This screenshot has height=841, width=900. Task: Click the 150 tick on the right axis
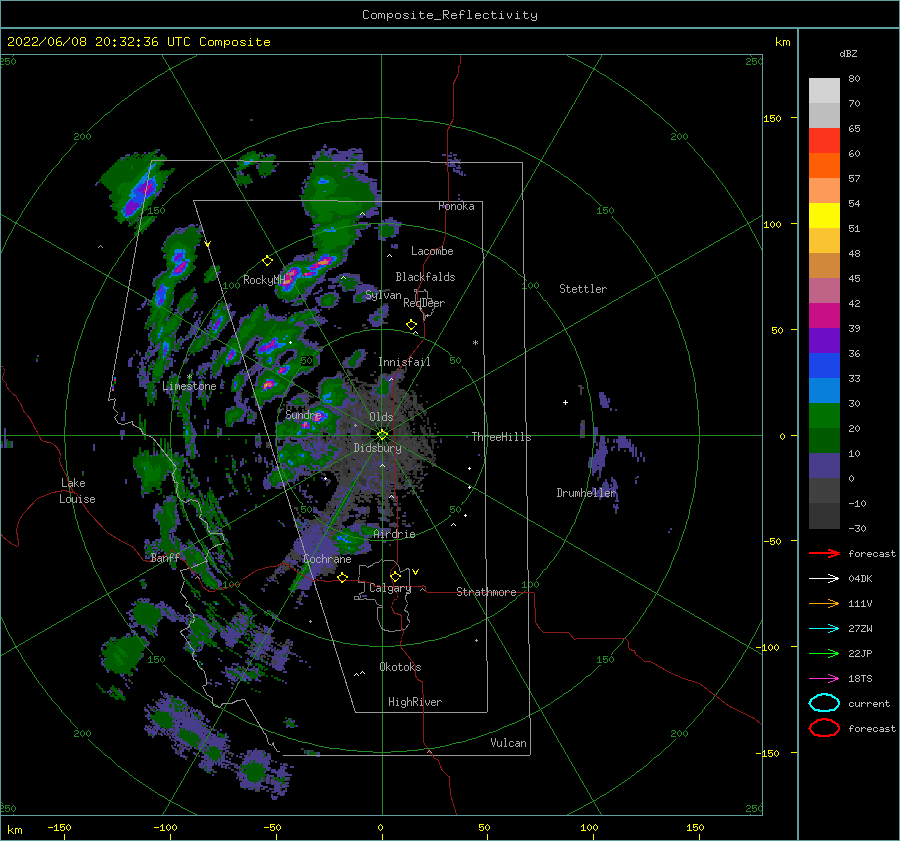tap(772, 118)
